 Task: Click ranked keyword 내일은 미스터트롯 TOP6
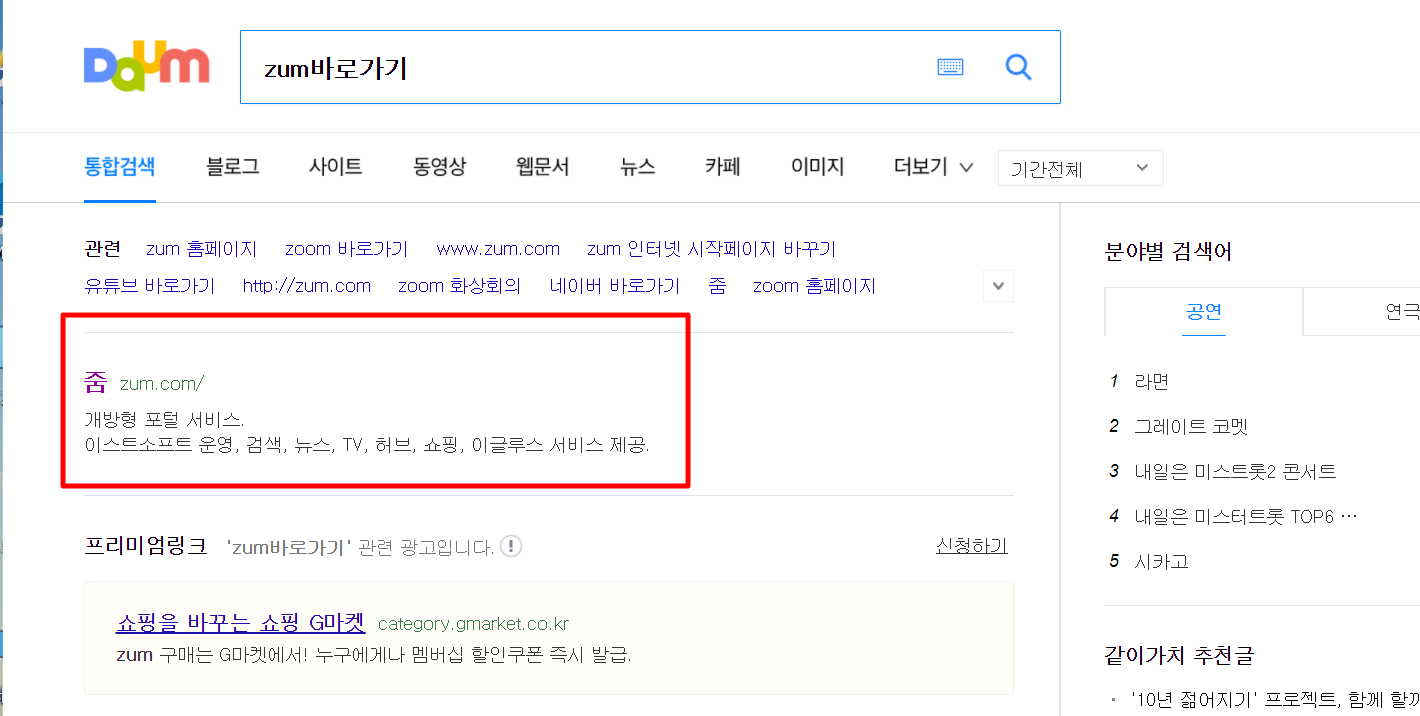point(1246,516)
